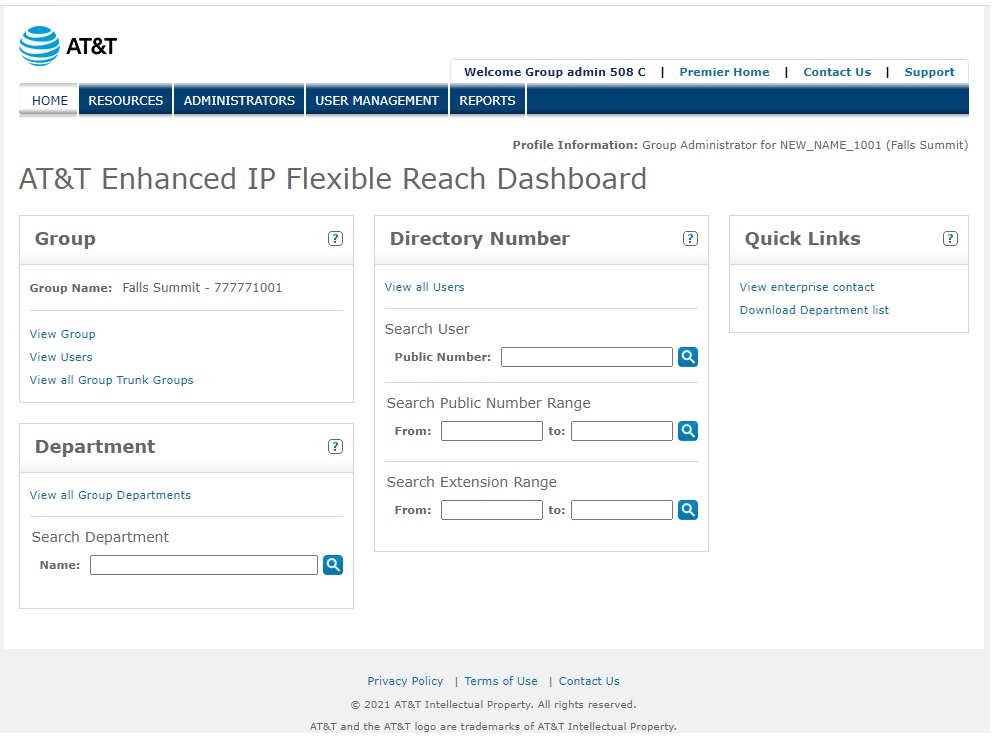Open the USER MANAGEMENT tab
The height and width of the screenshot is (744, 994).
pyautogui.click(x=377, y=101)
